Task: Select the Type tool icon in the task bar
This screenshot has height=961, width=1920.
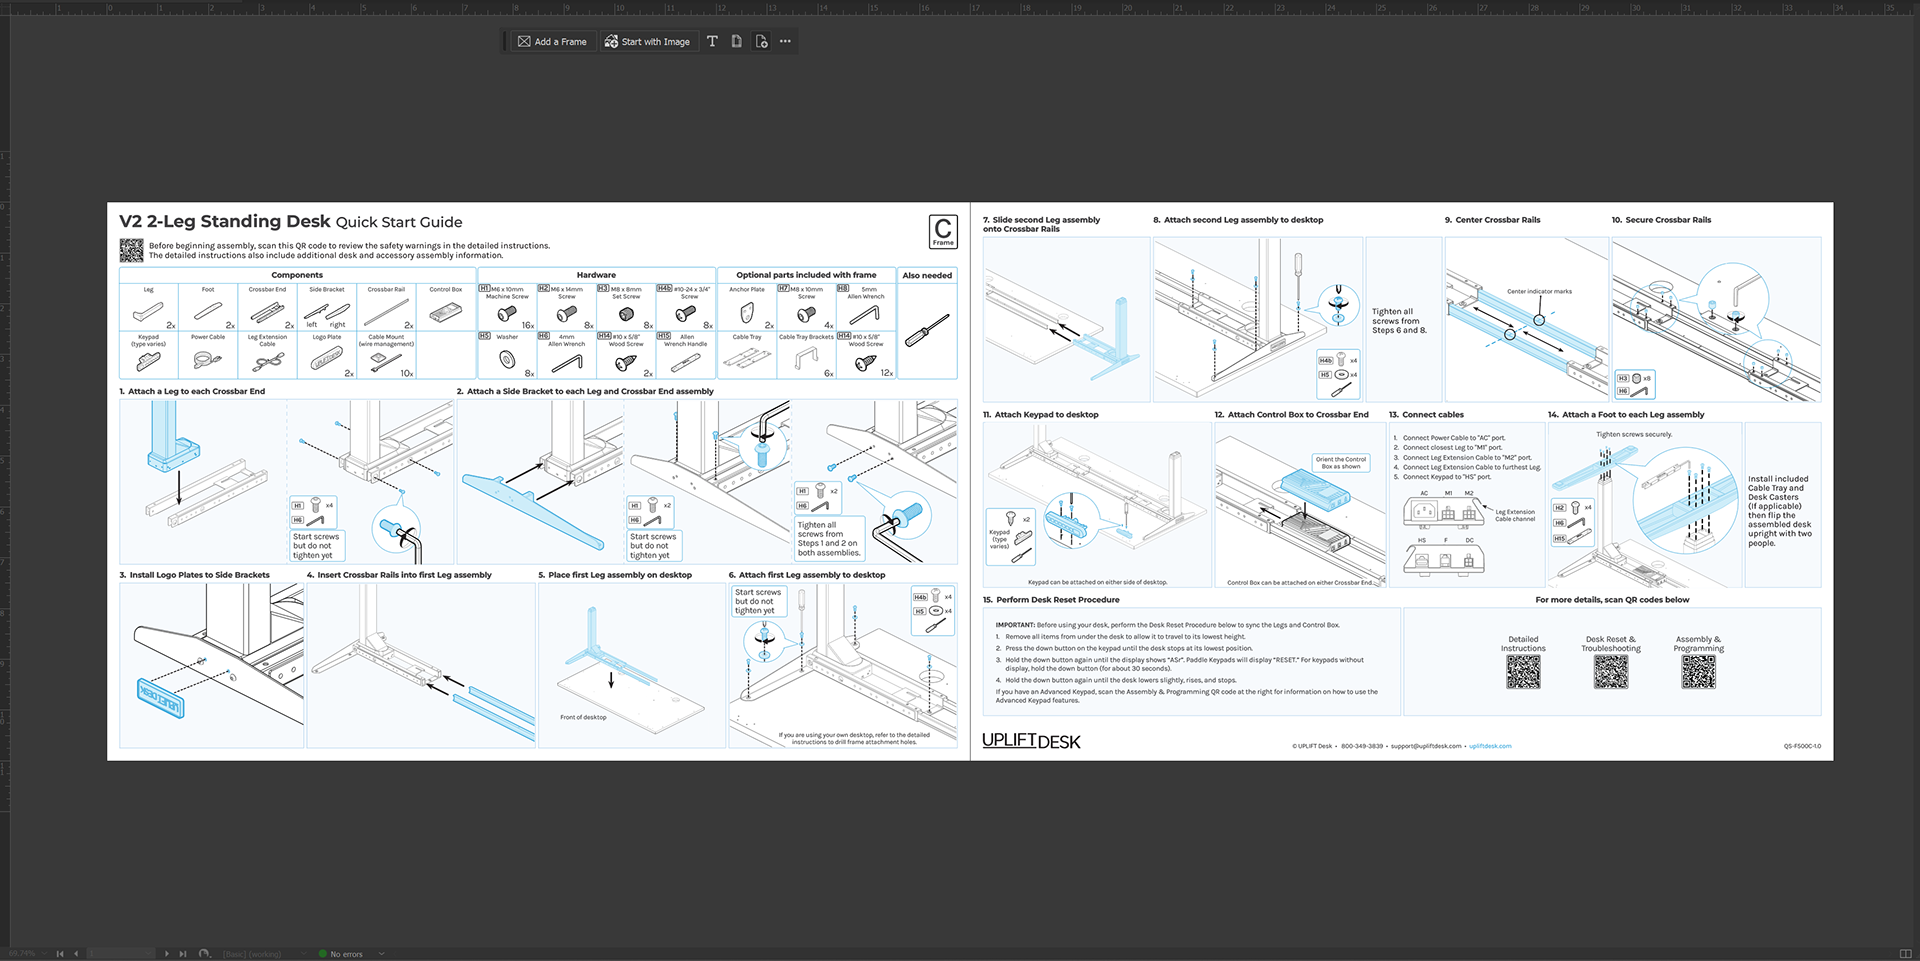Action: [x=712, y=42]
